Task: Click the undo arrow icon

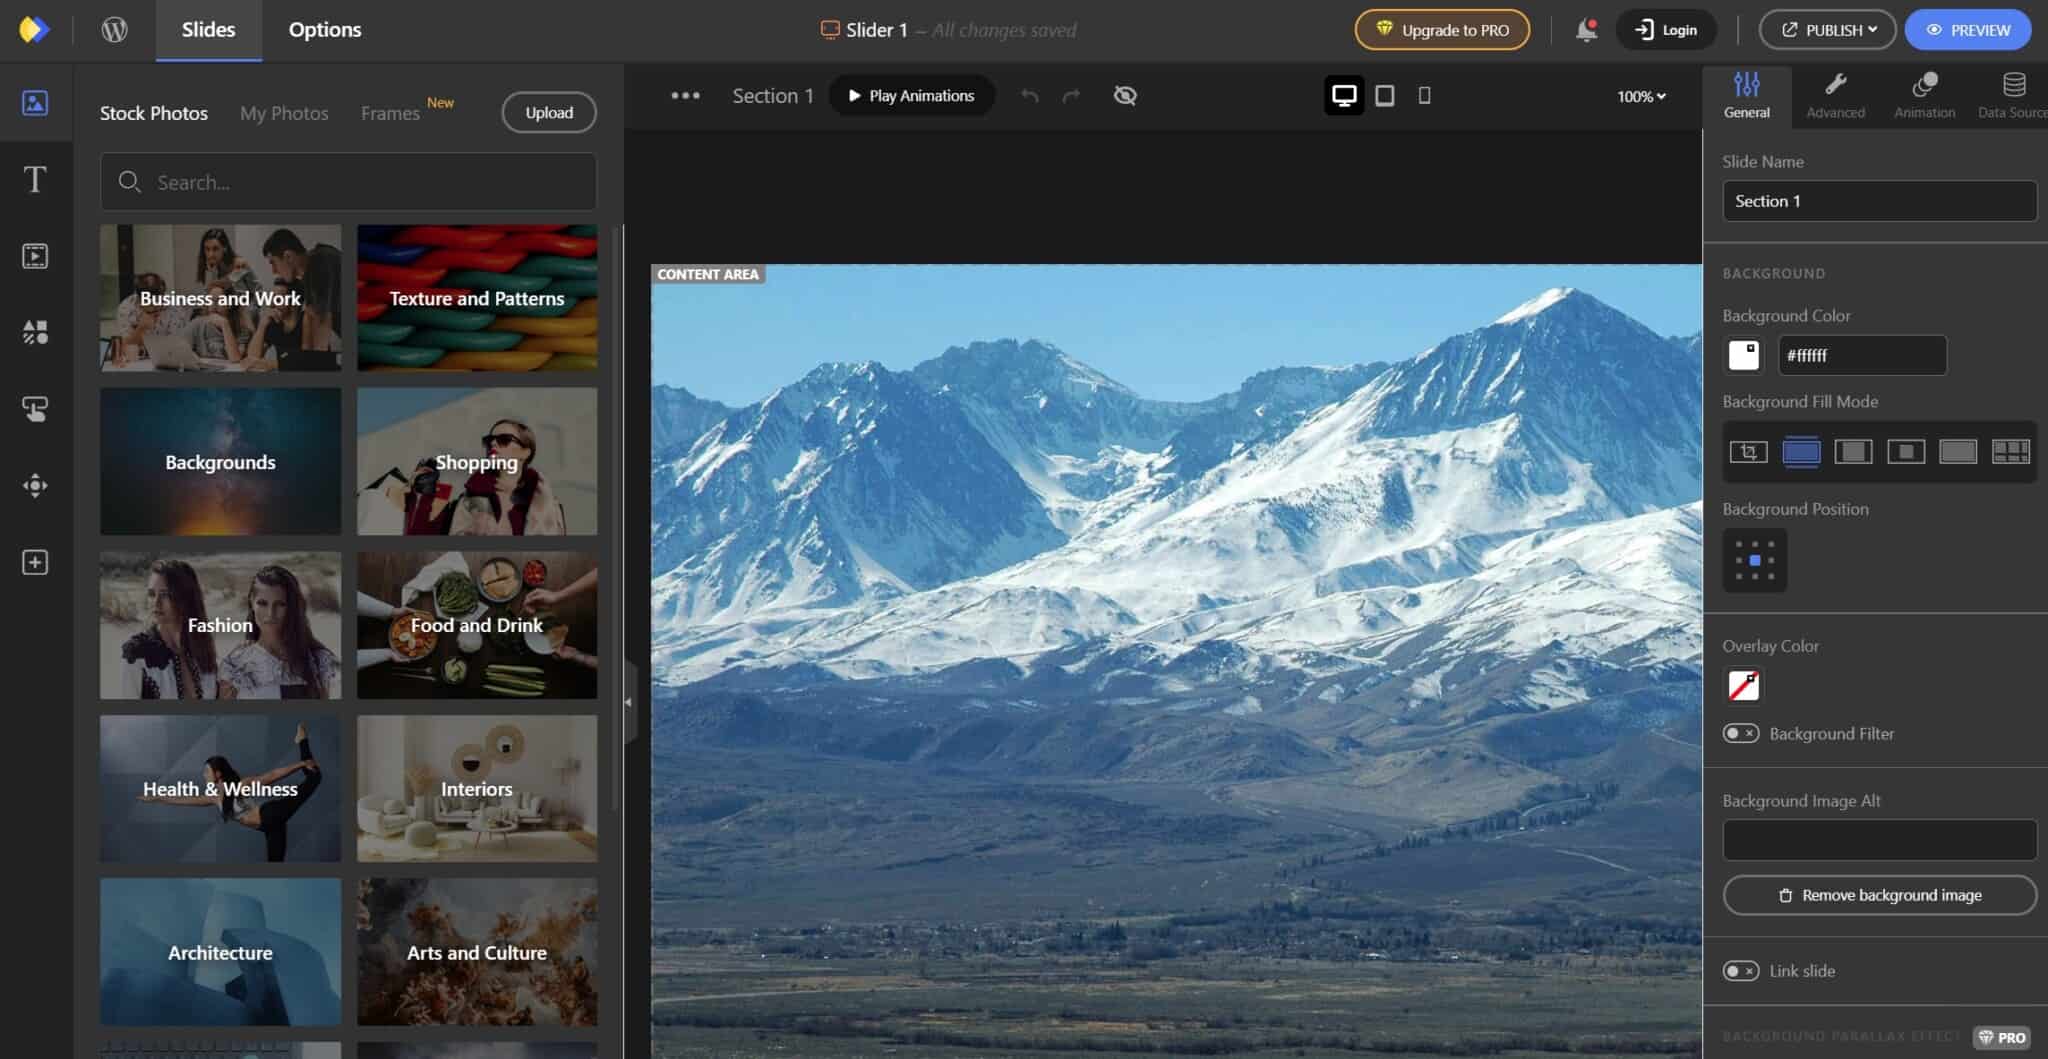Action: click(x=1030, y=96)
